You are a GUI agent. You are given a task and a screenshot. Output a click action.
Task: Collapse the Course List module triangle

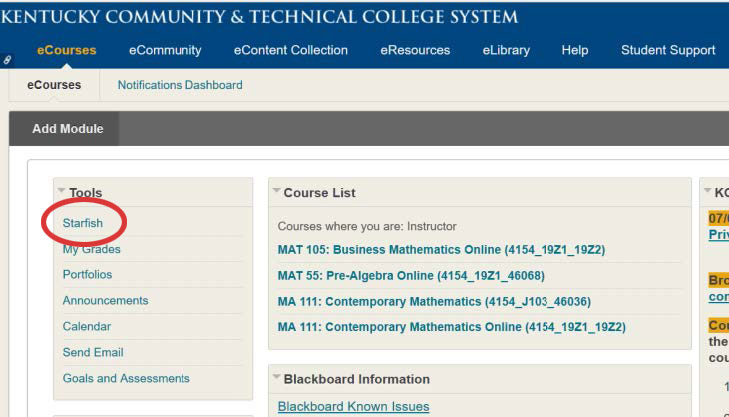pos(276,190)
